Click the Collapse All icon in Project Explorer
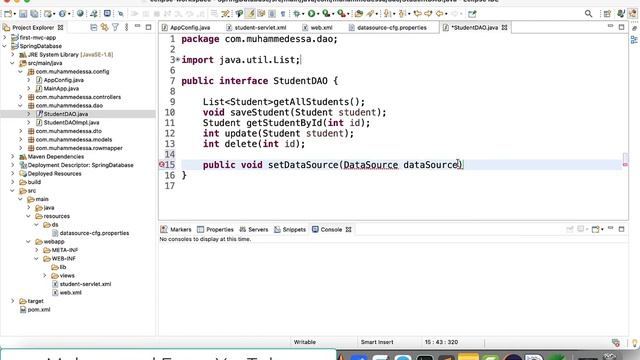This screenshot has width=640, height=360. point(93,27)
